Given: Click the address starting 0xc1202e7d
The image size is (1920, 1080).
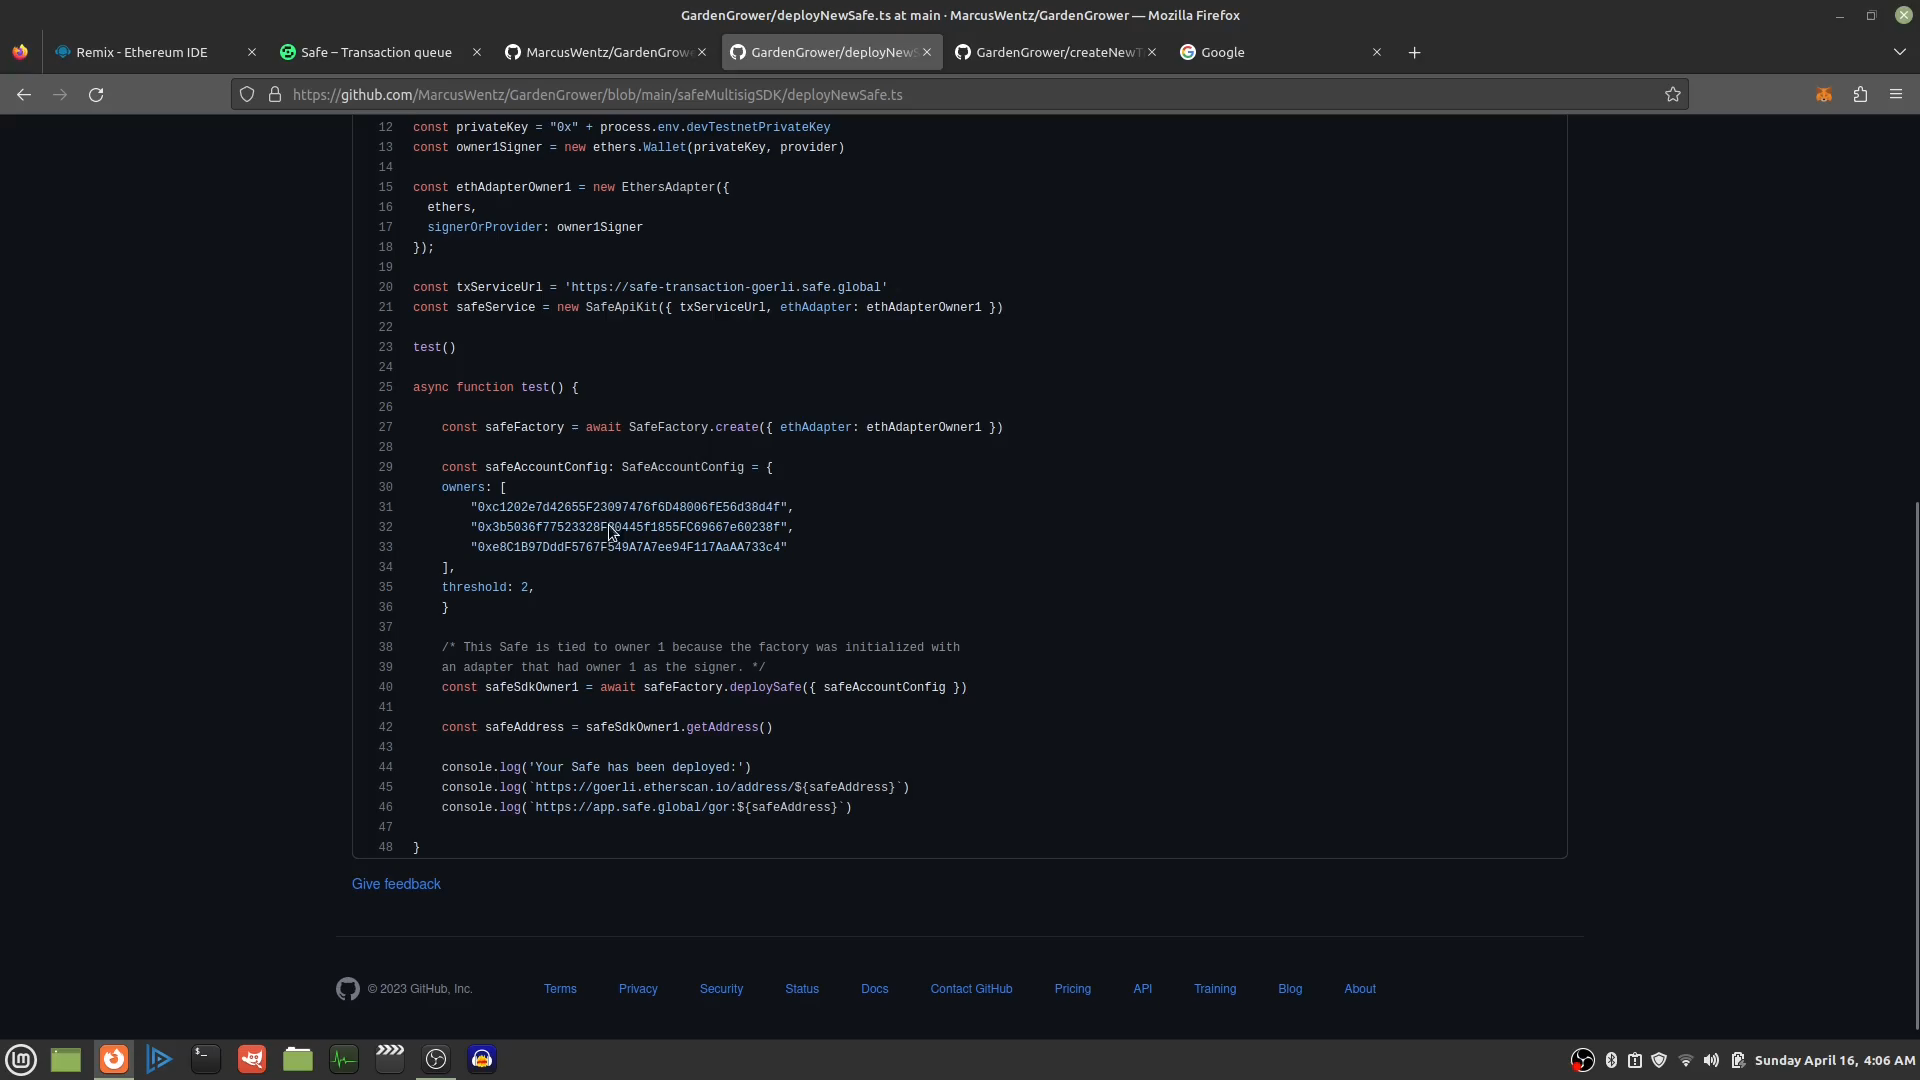Looking at the screenshot, I should click(628, 507).
